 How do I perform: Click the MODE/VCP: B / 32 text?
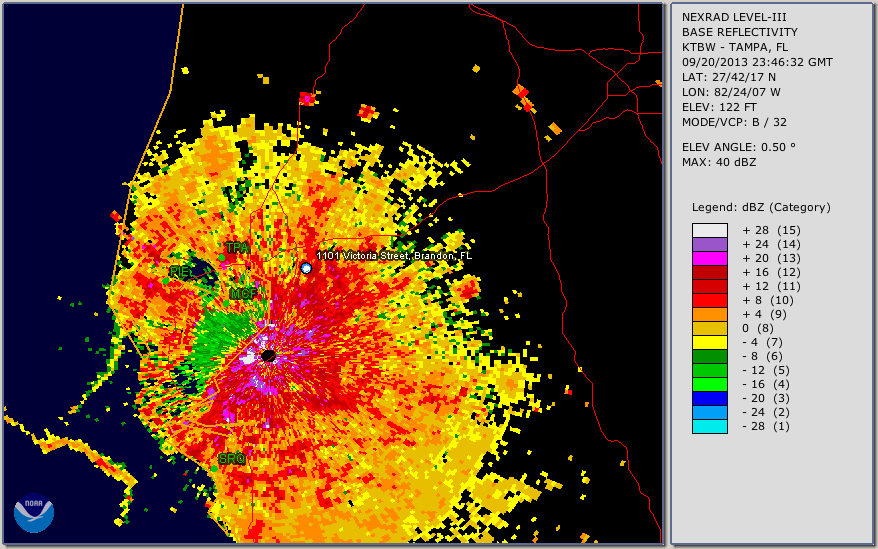point(734,122)
